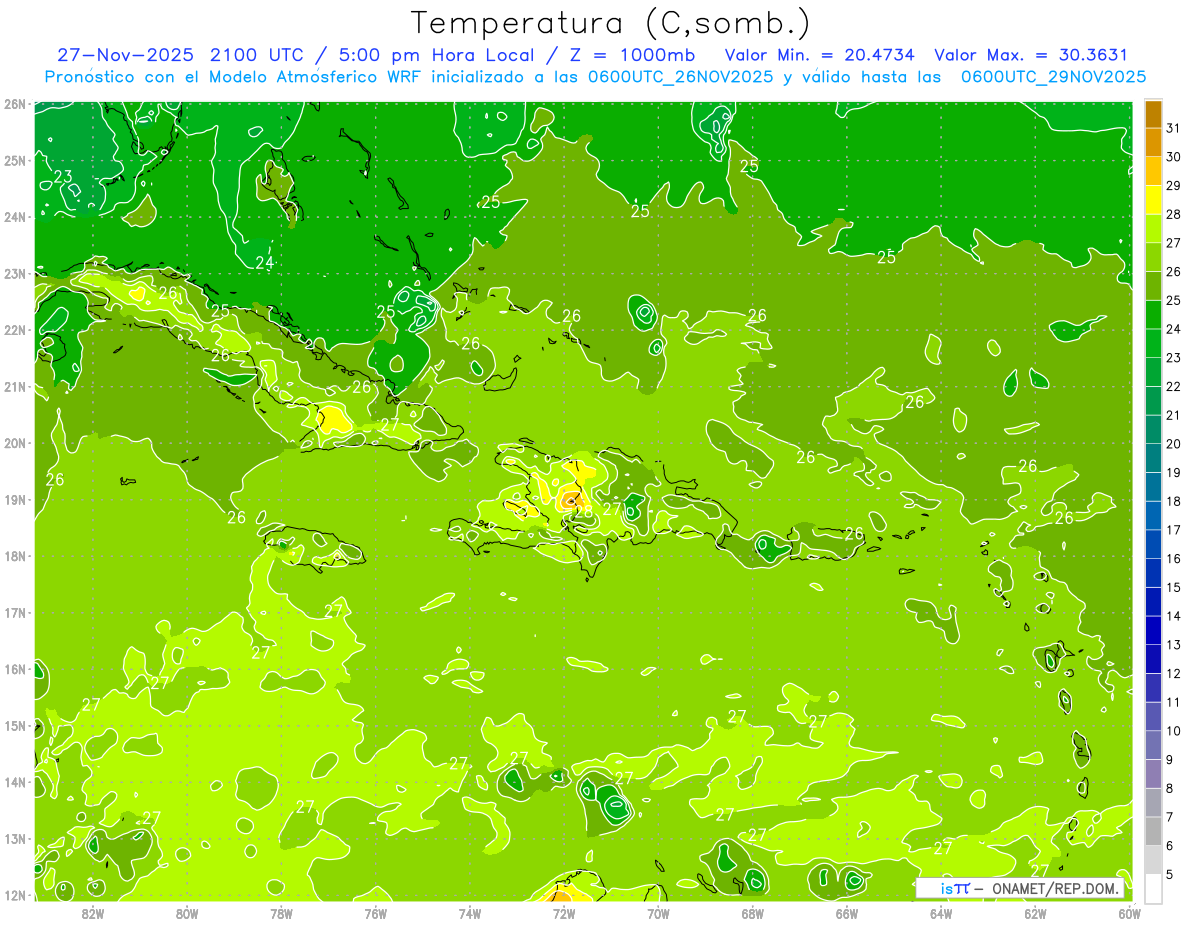Click the title 'Temperatura (C,somb.)'
Image resolution: width=1200 pixels, height=927 pixels.
click(610, 23)
